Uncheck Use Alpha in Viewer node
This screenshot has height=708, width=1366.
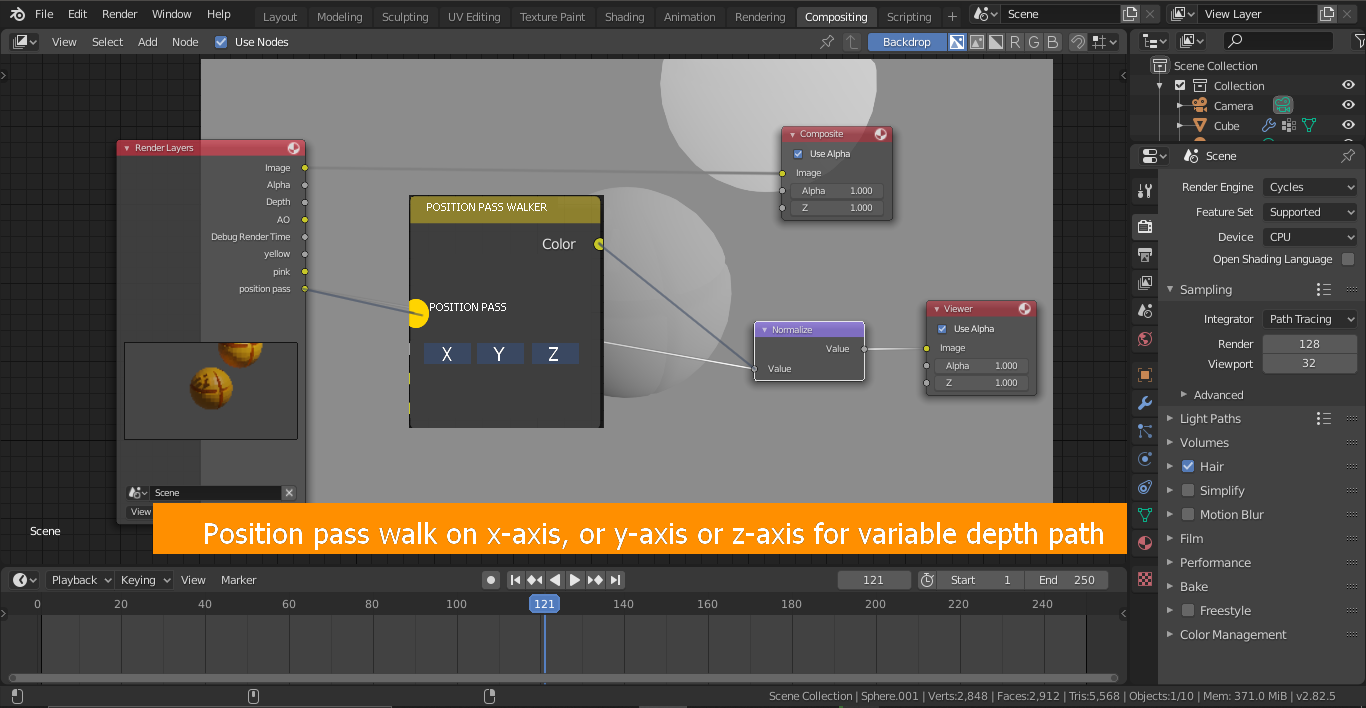tap(942, 329)
